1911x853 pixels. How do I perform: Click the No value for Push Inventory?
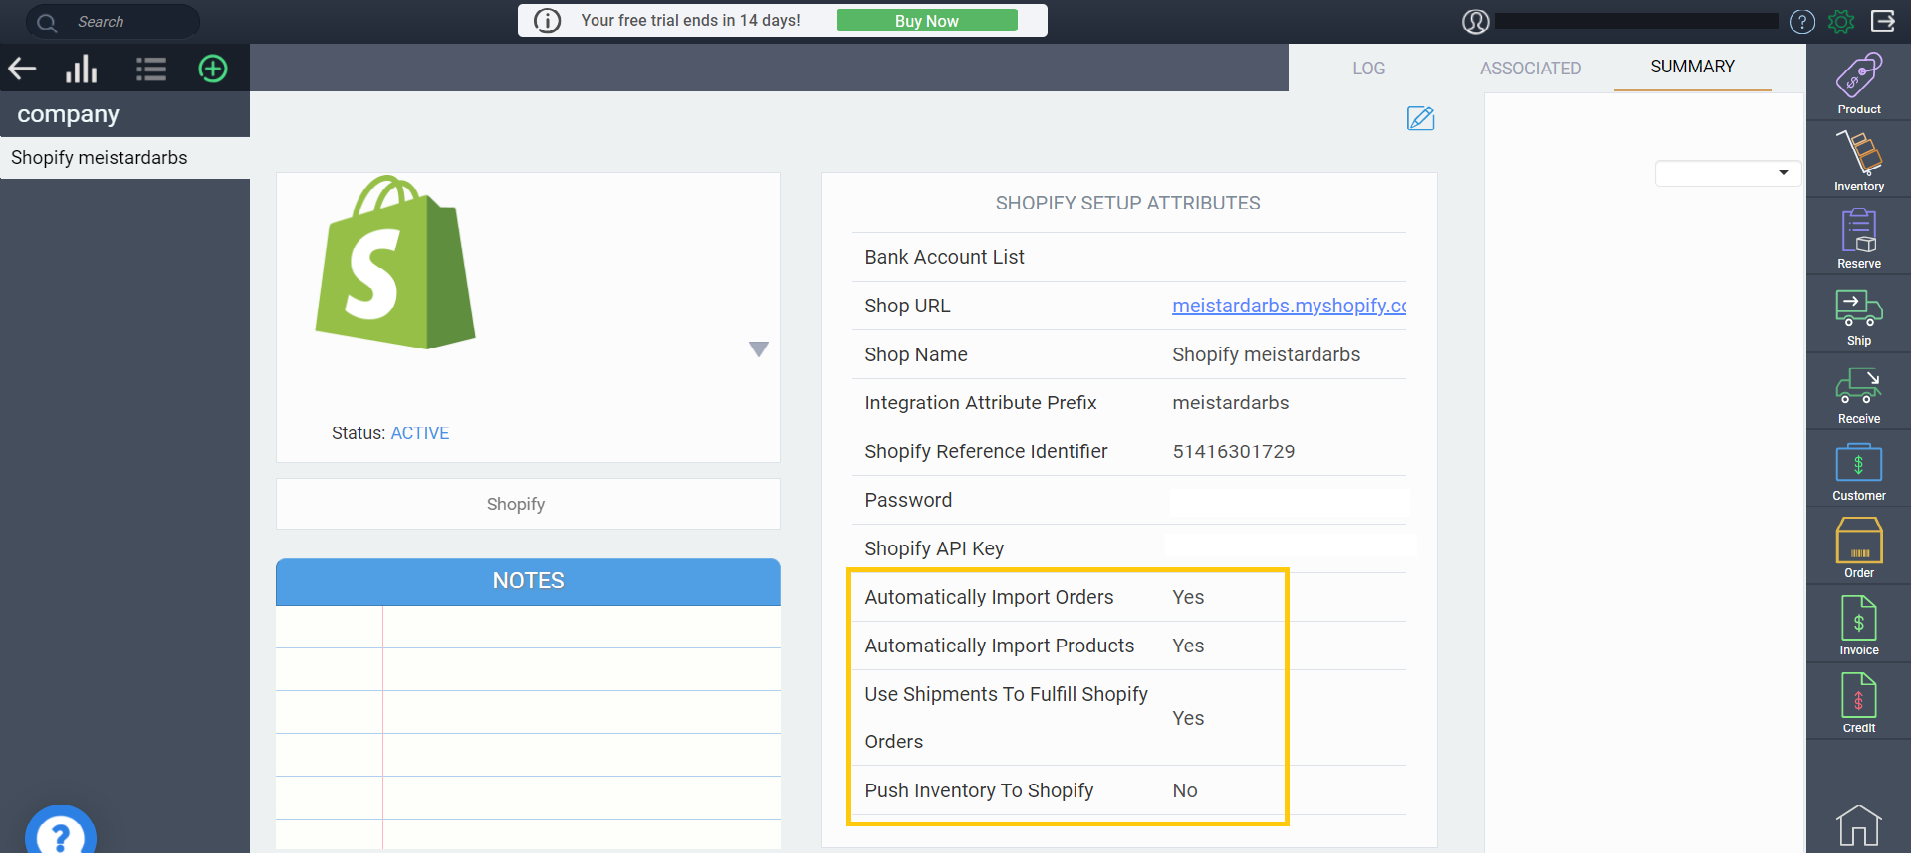point(1185,791)
